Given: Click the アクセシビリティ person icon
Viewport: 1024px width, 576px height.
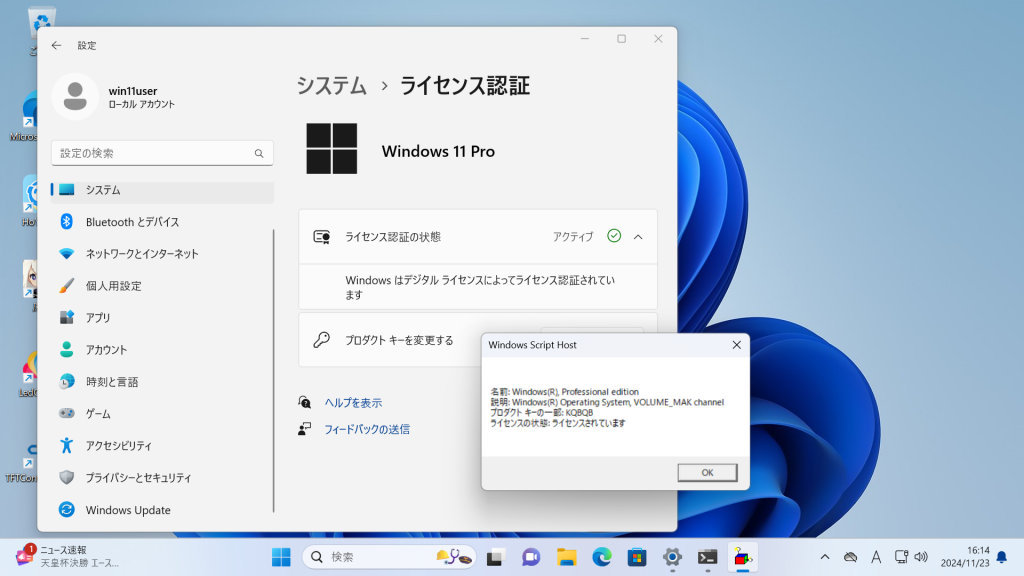Looking at the screenshot, I should pos(67,445).
